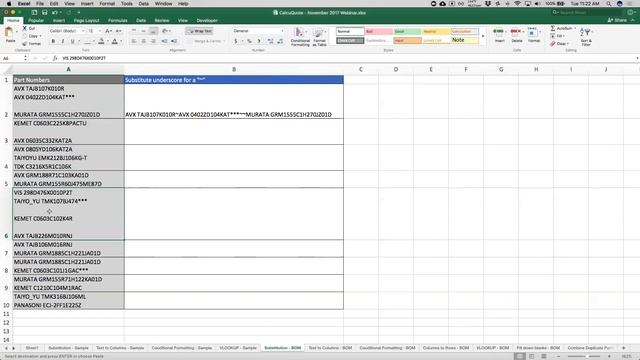Increase font size with the large A icon
The image size is (640, 360).
(x=108, y=31)
